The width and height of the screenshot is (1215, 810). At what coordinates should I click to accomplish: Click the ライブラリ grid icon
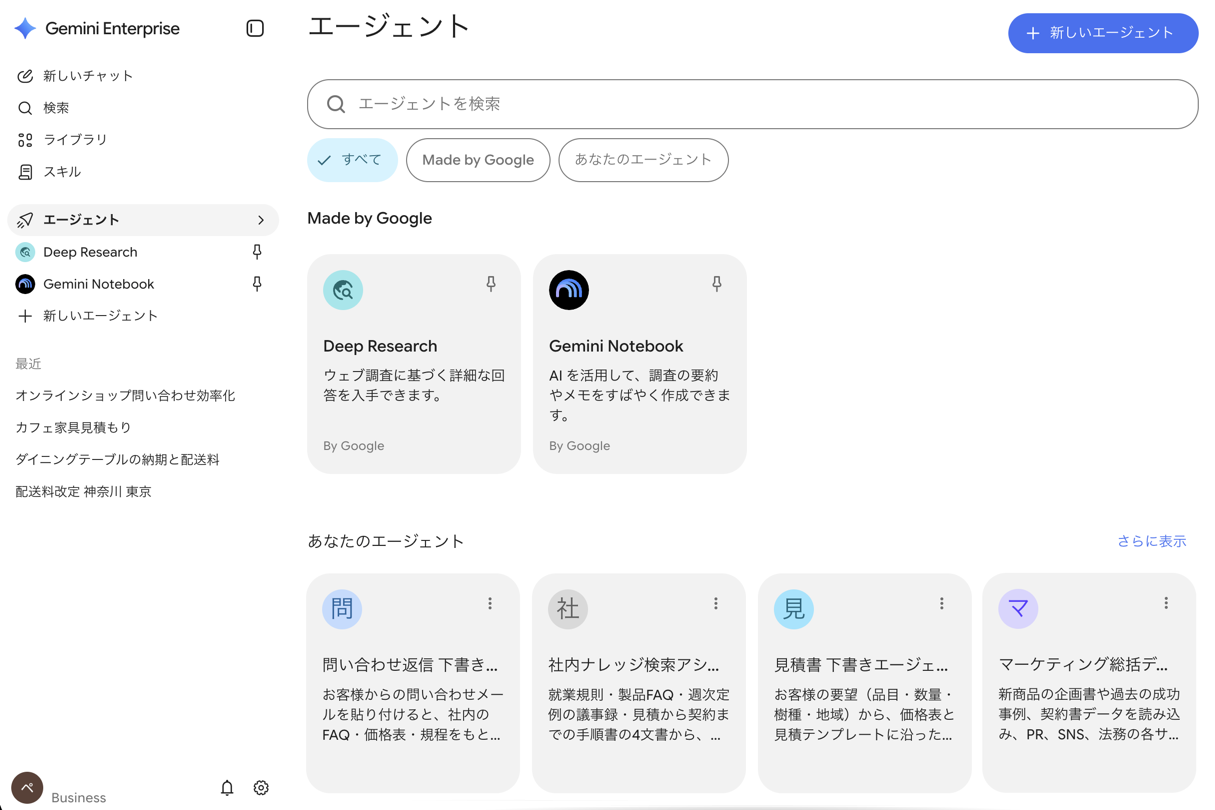click(25, 140)
